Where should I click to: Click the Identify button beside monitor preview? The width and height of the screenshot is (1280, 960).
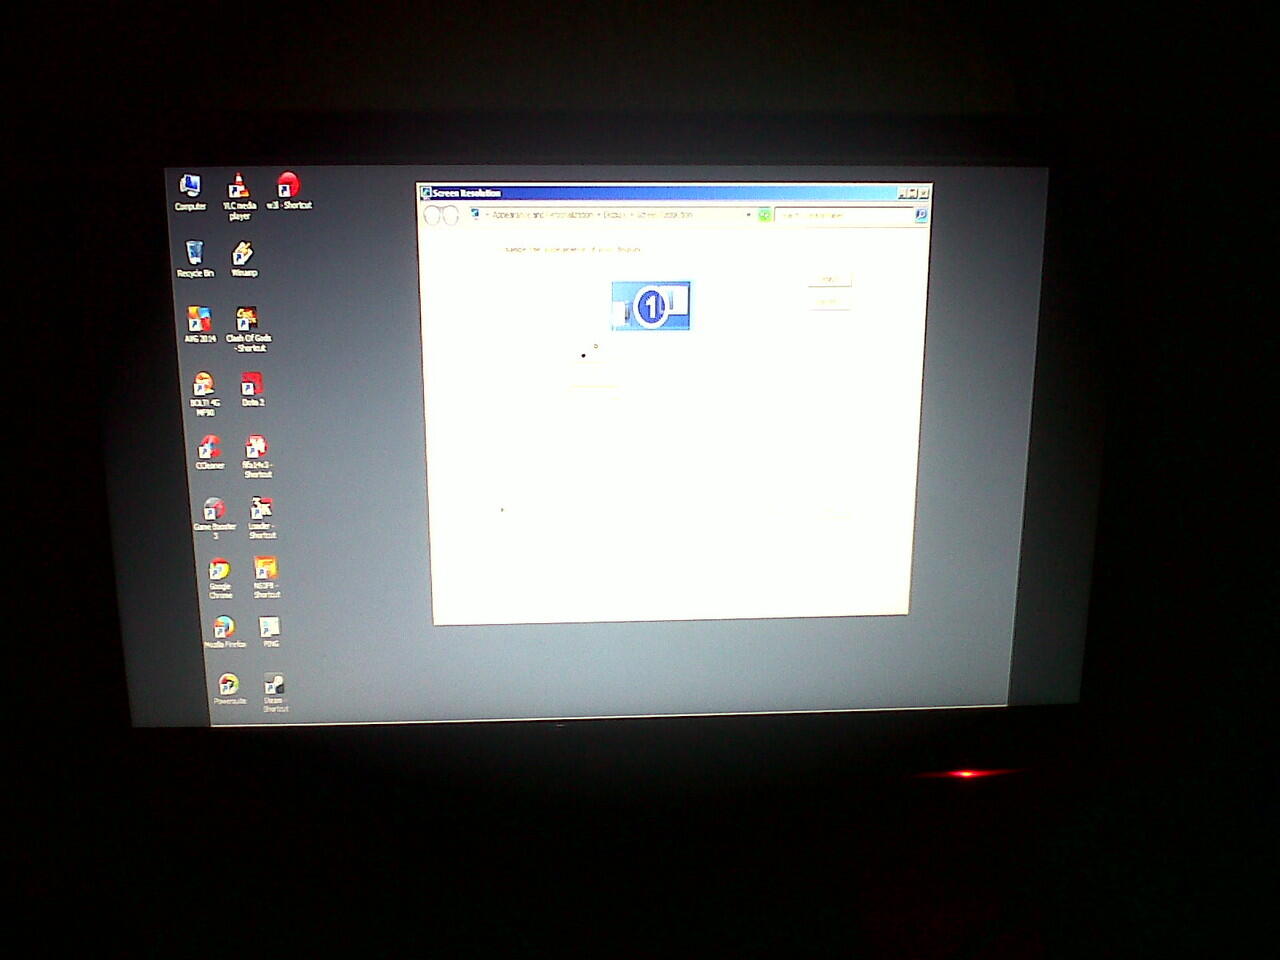(x=828, y=302)
